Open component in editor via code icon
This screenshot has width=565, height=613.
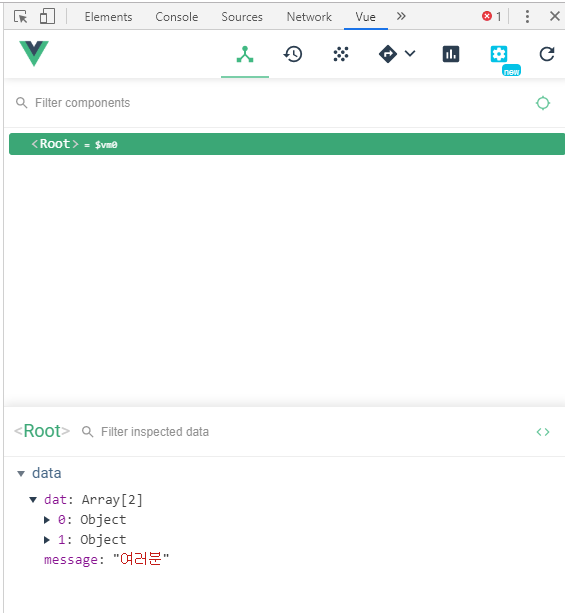point(543,432)
